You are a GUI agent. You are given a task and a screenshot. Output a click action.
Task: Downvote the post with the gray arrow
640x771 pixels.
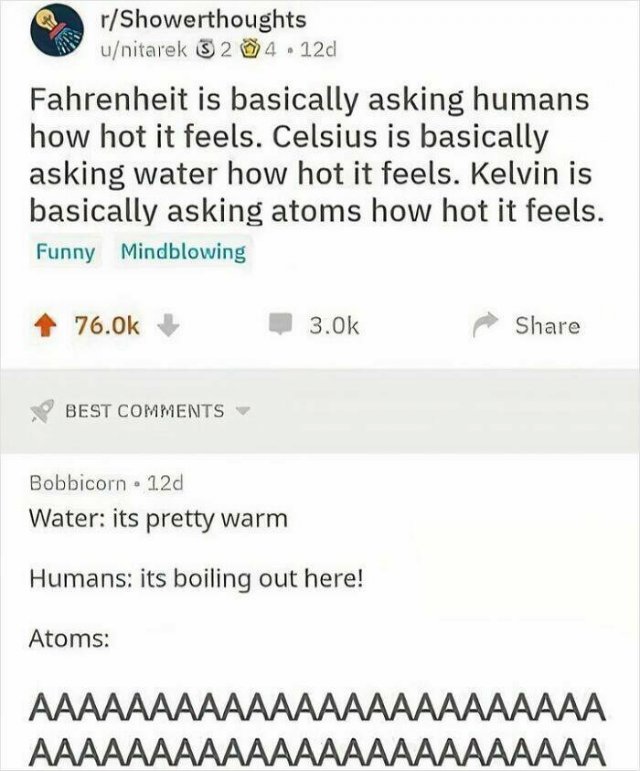[x=168, y=326]
